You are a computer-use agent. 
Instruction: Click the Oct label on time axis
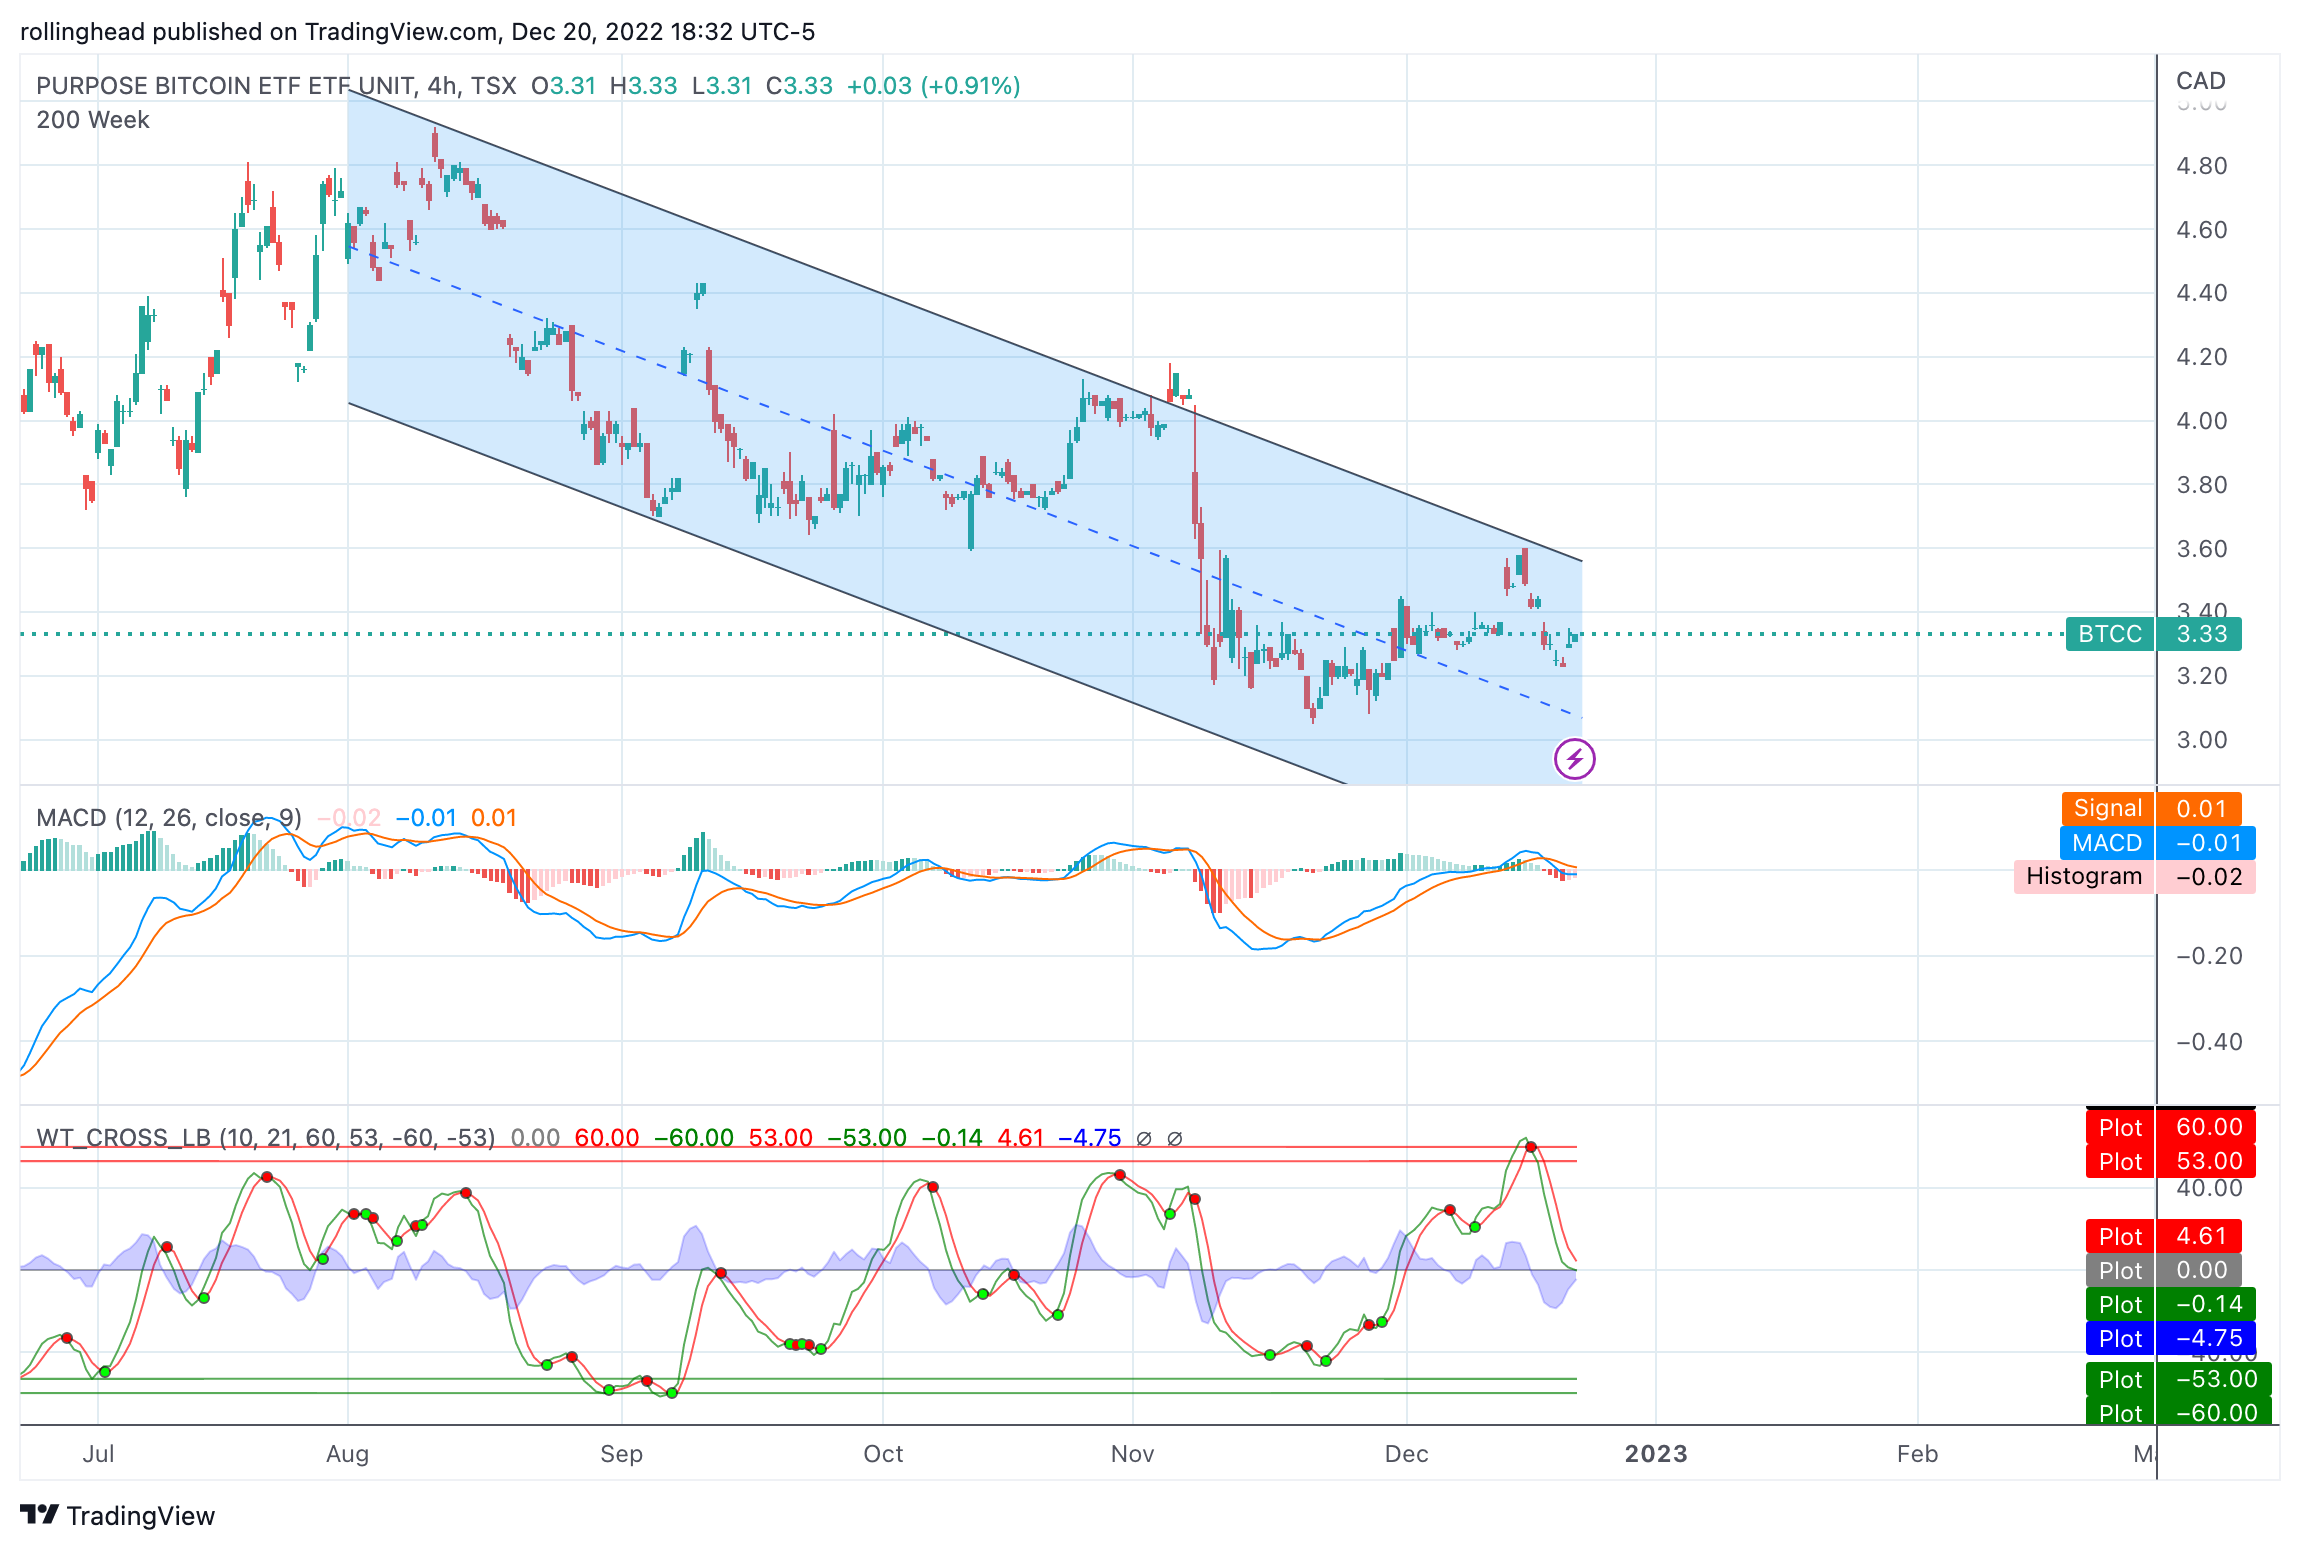[883, 1454]
